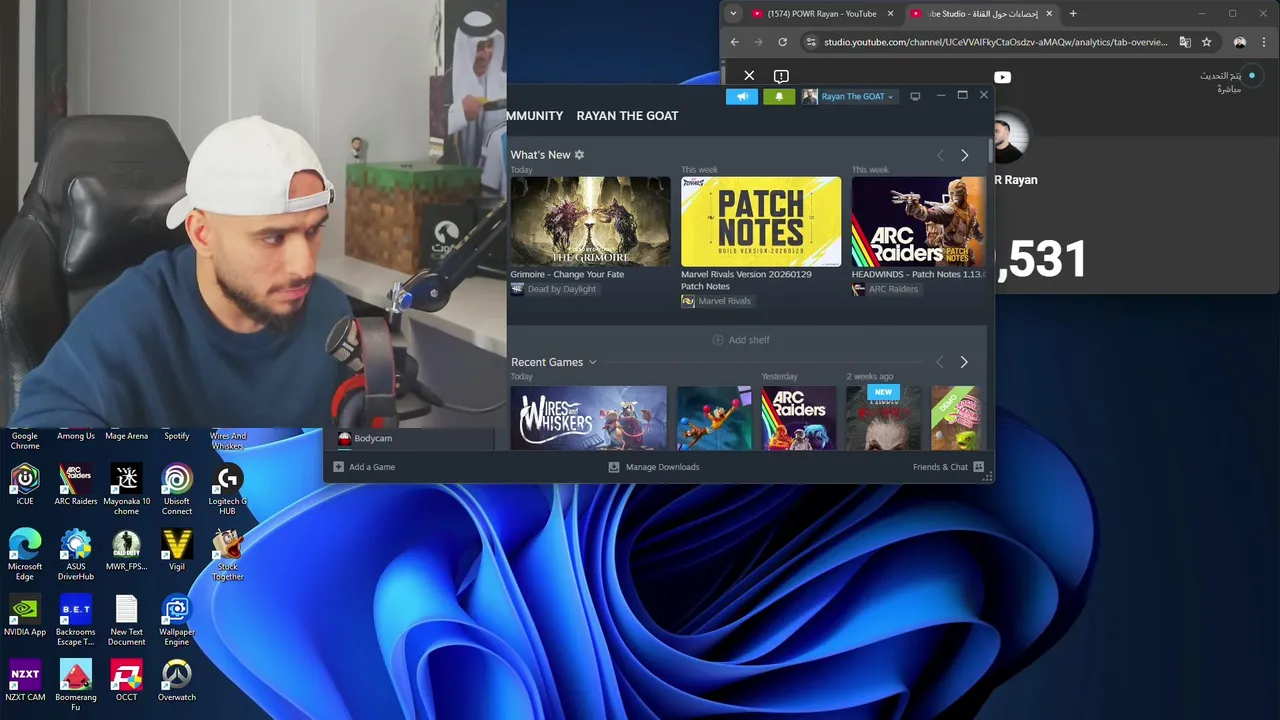Open the What's New settings gear
Screen dimensions: 1280x720
tap(579, 155)
